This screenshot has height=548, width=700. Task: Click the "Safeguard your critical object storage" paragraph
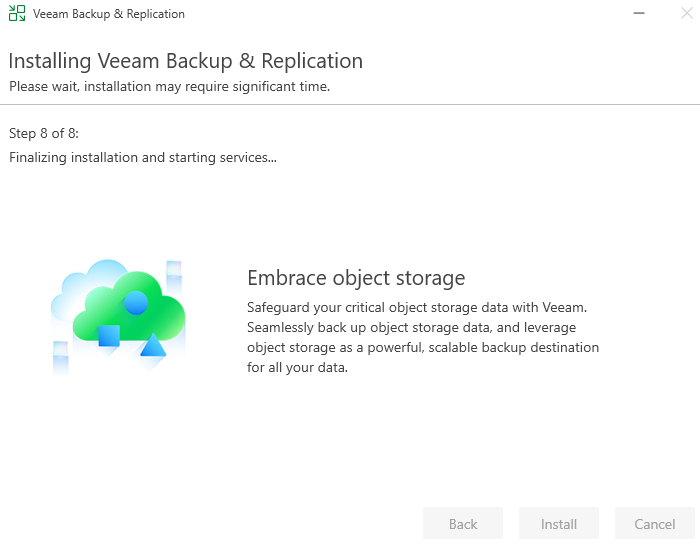point(423,337)
